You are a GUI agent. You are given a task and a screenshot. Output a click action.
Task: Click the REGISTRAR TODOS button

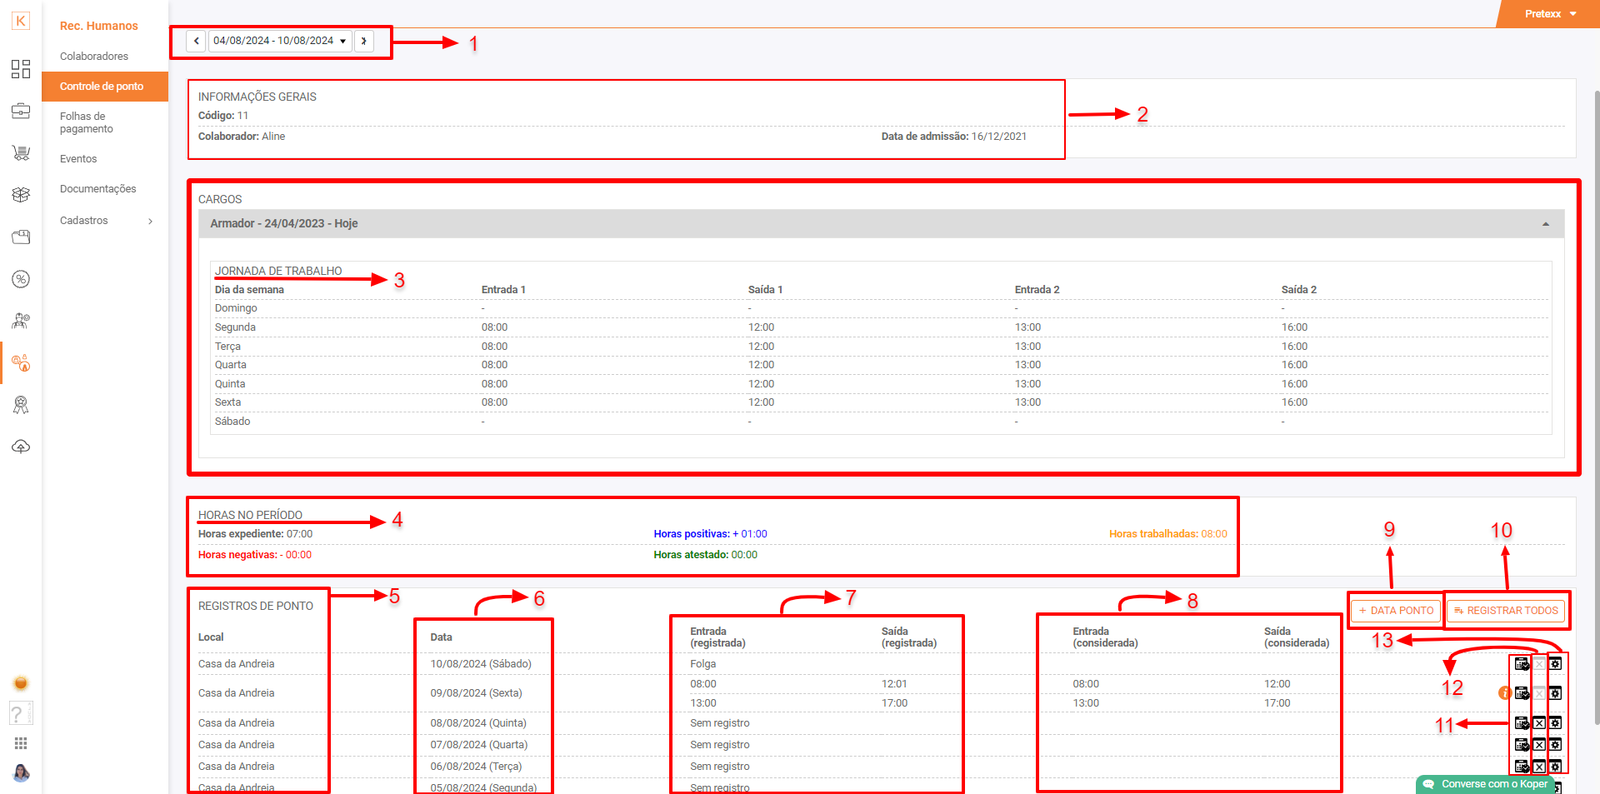click(x=1505, y=610)
